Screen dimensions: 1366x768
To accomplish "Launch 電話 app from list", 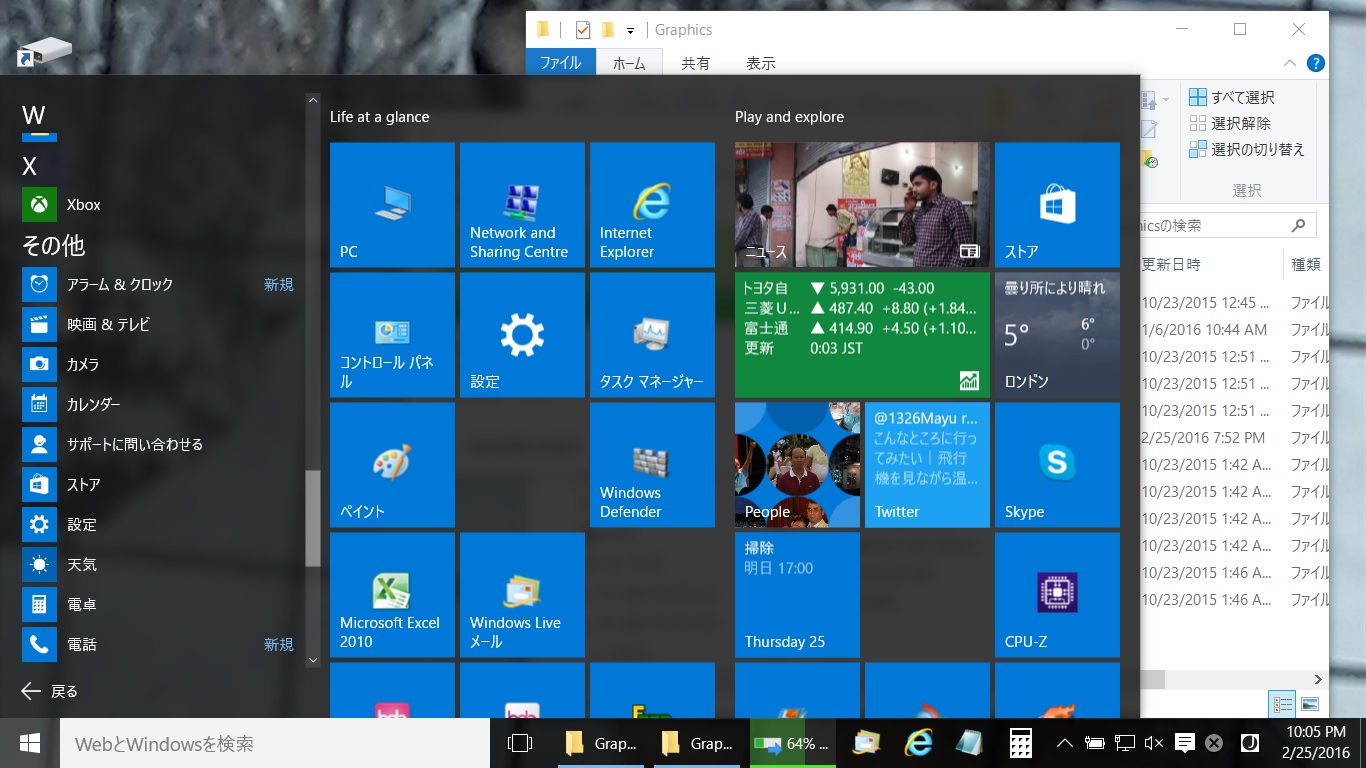I will pyautogui.click(x=160, y=645).
